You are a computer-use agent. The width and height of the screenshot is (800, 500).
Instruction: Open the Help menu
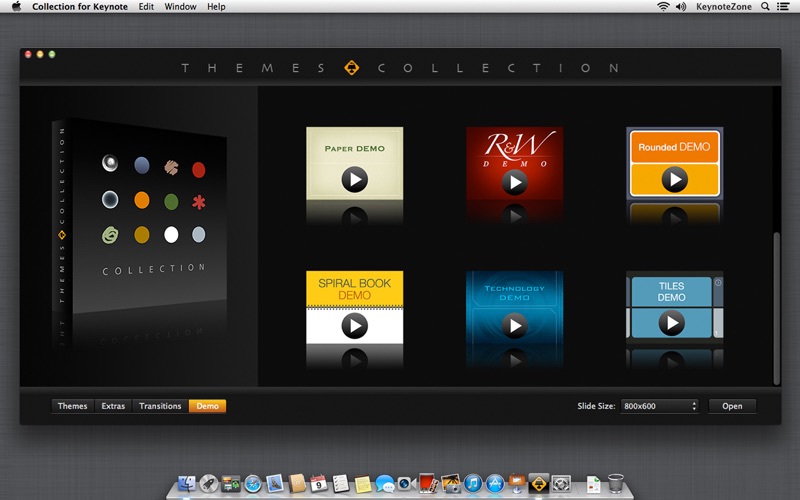point(216,7)
